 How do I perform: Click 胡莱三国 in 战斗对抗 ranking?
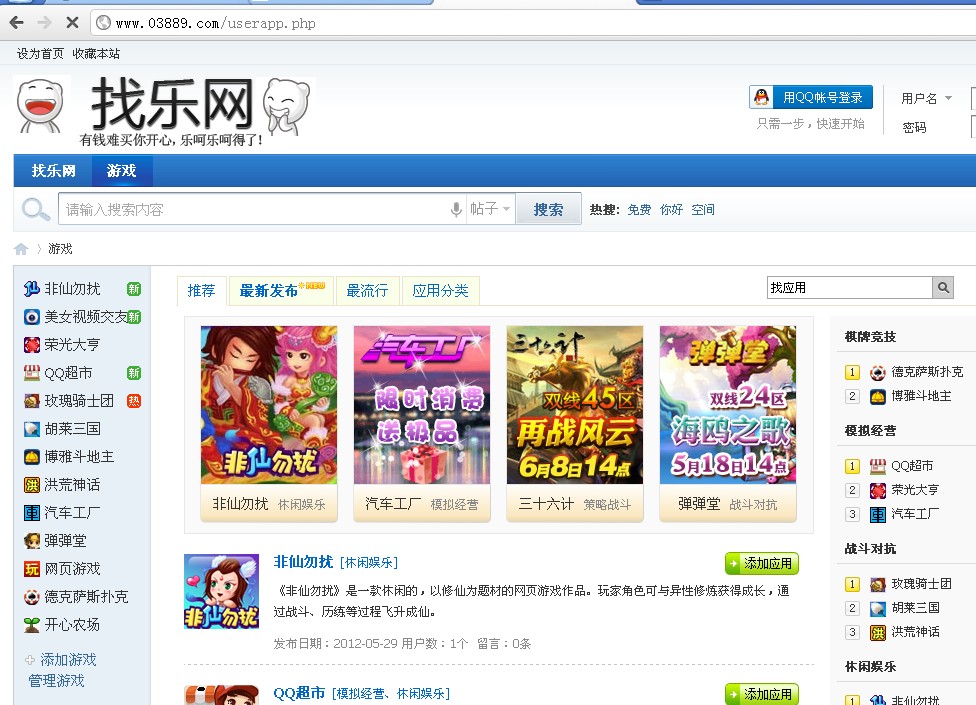(915, 608)
